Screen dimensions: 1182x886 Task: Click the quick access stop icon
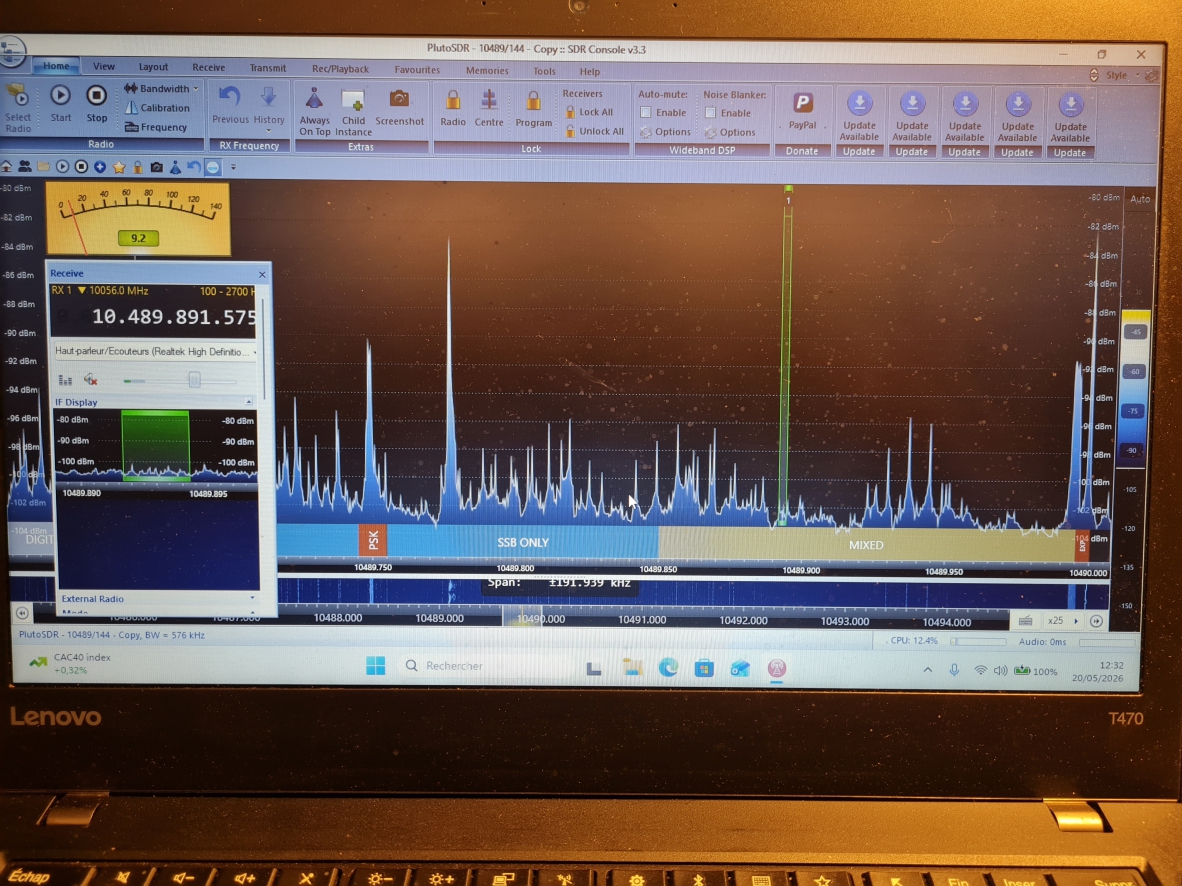(81, 166)
